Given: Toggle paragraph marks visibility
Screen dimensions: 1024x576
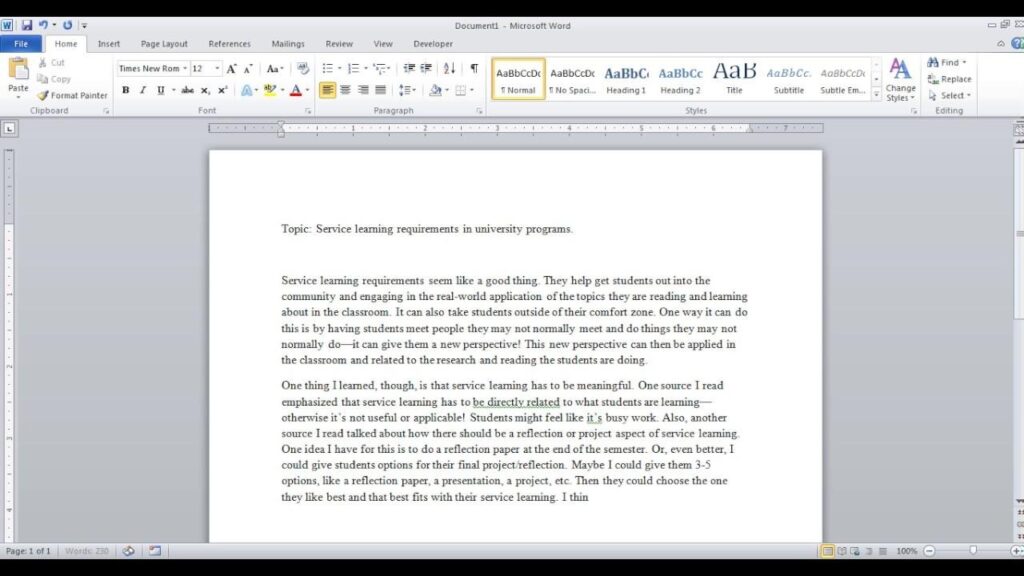Looking at the screenshot, I should pos(472,68).
